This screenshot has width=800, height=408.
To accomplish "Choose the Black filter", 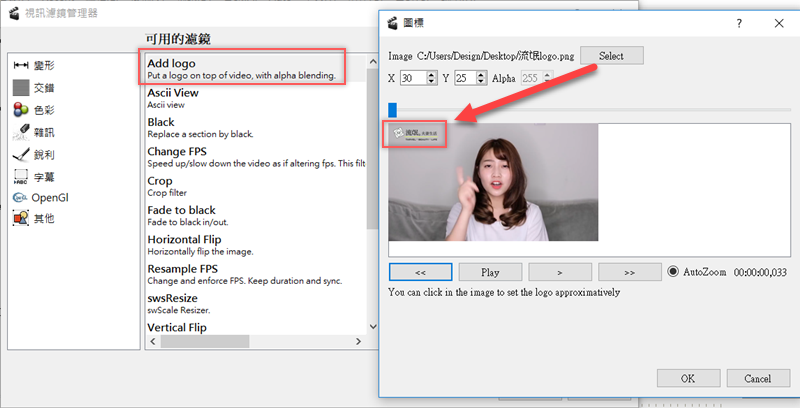I will 256,128.
